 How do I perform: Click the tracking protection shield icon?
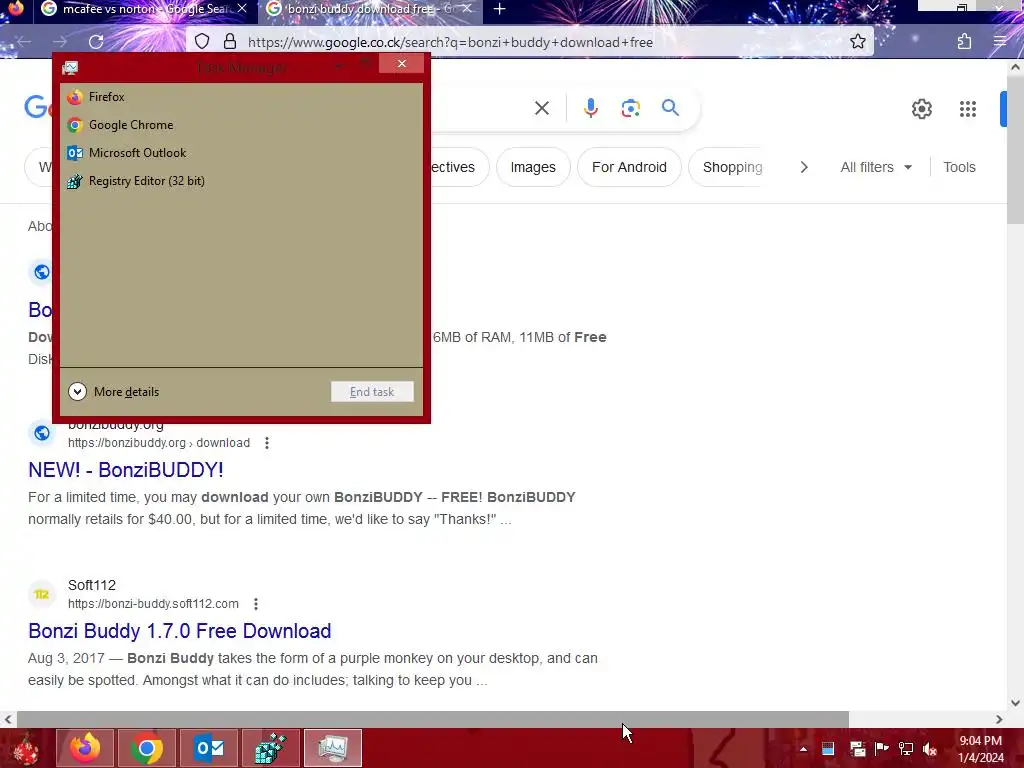tap(202, 42)
